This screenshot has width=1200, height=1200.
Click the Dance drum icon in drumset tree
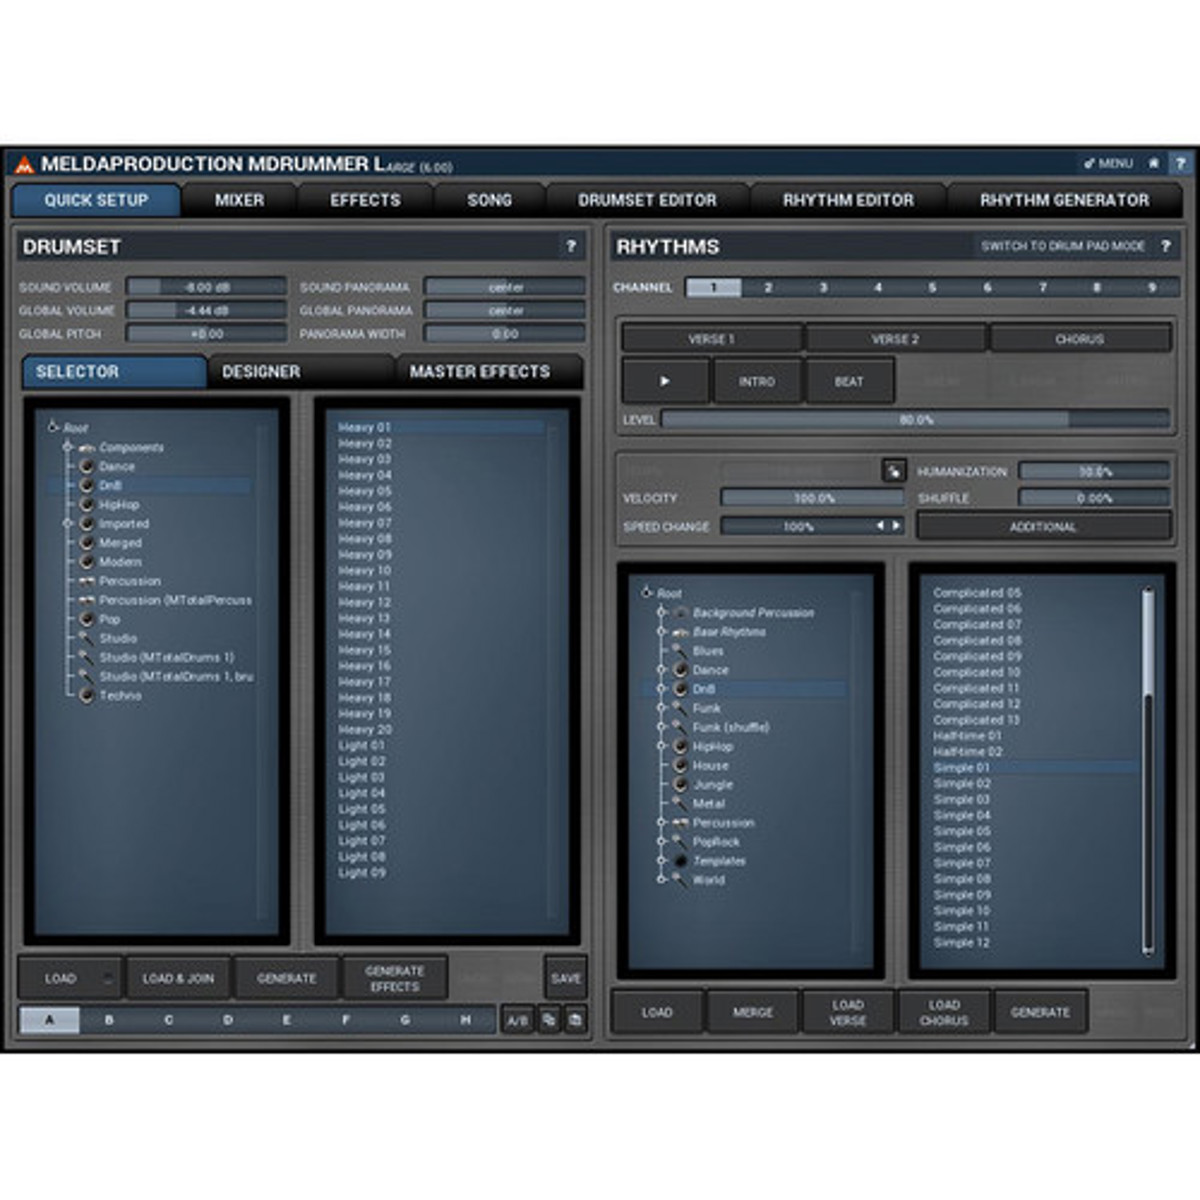pos(87,467)
